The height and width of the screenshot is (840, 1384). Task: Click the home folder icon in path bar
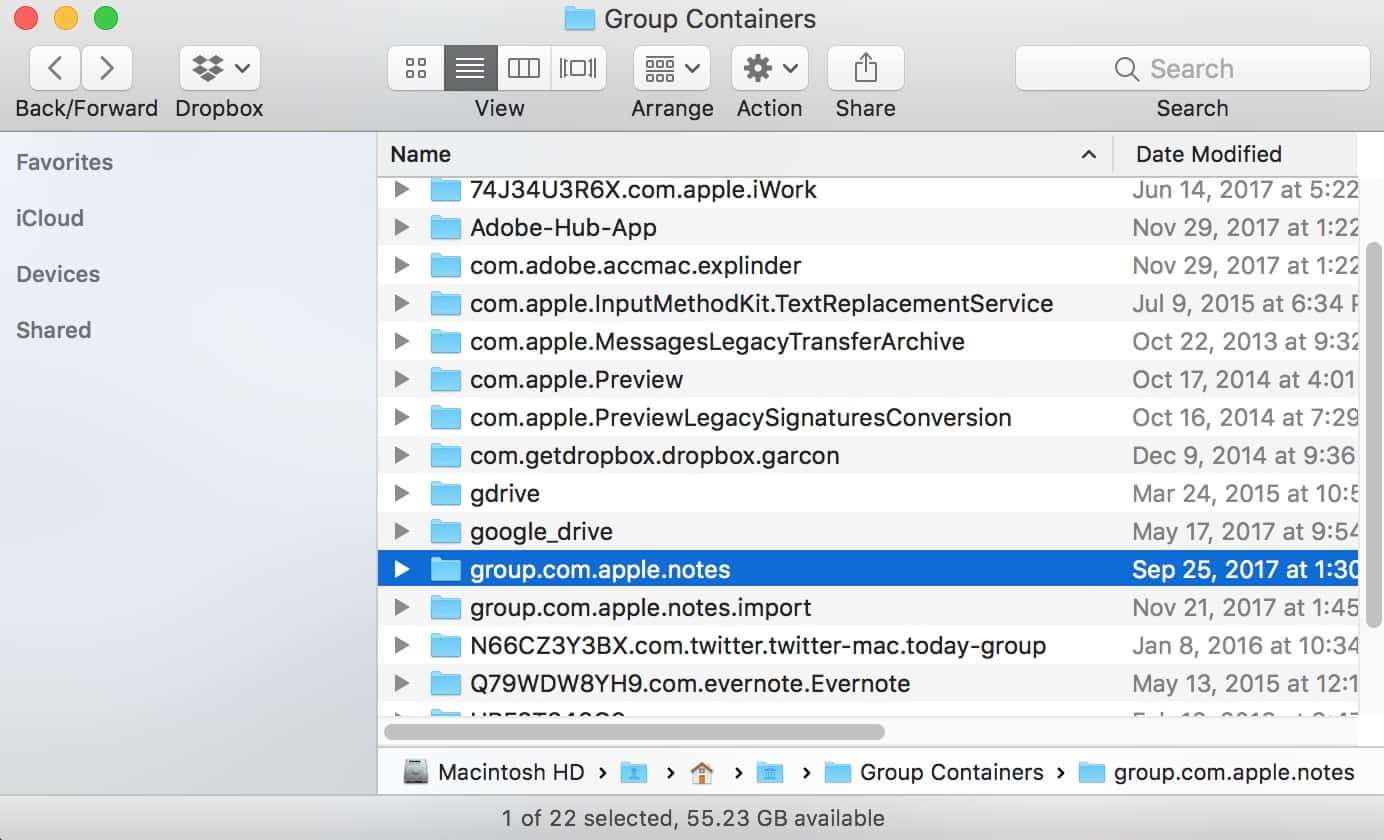point(702,773)
